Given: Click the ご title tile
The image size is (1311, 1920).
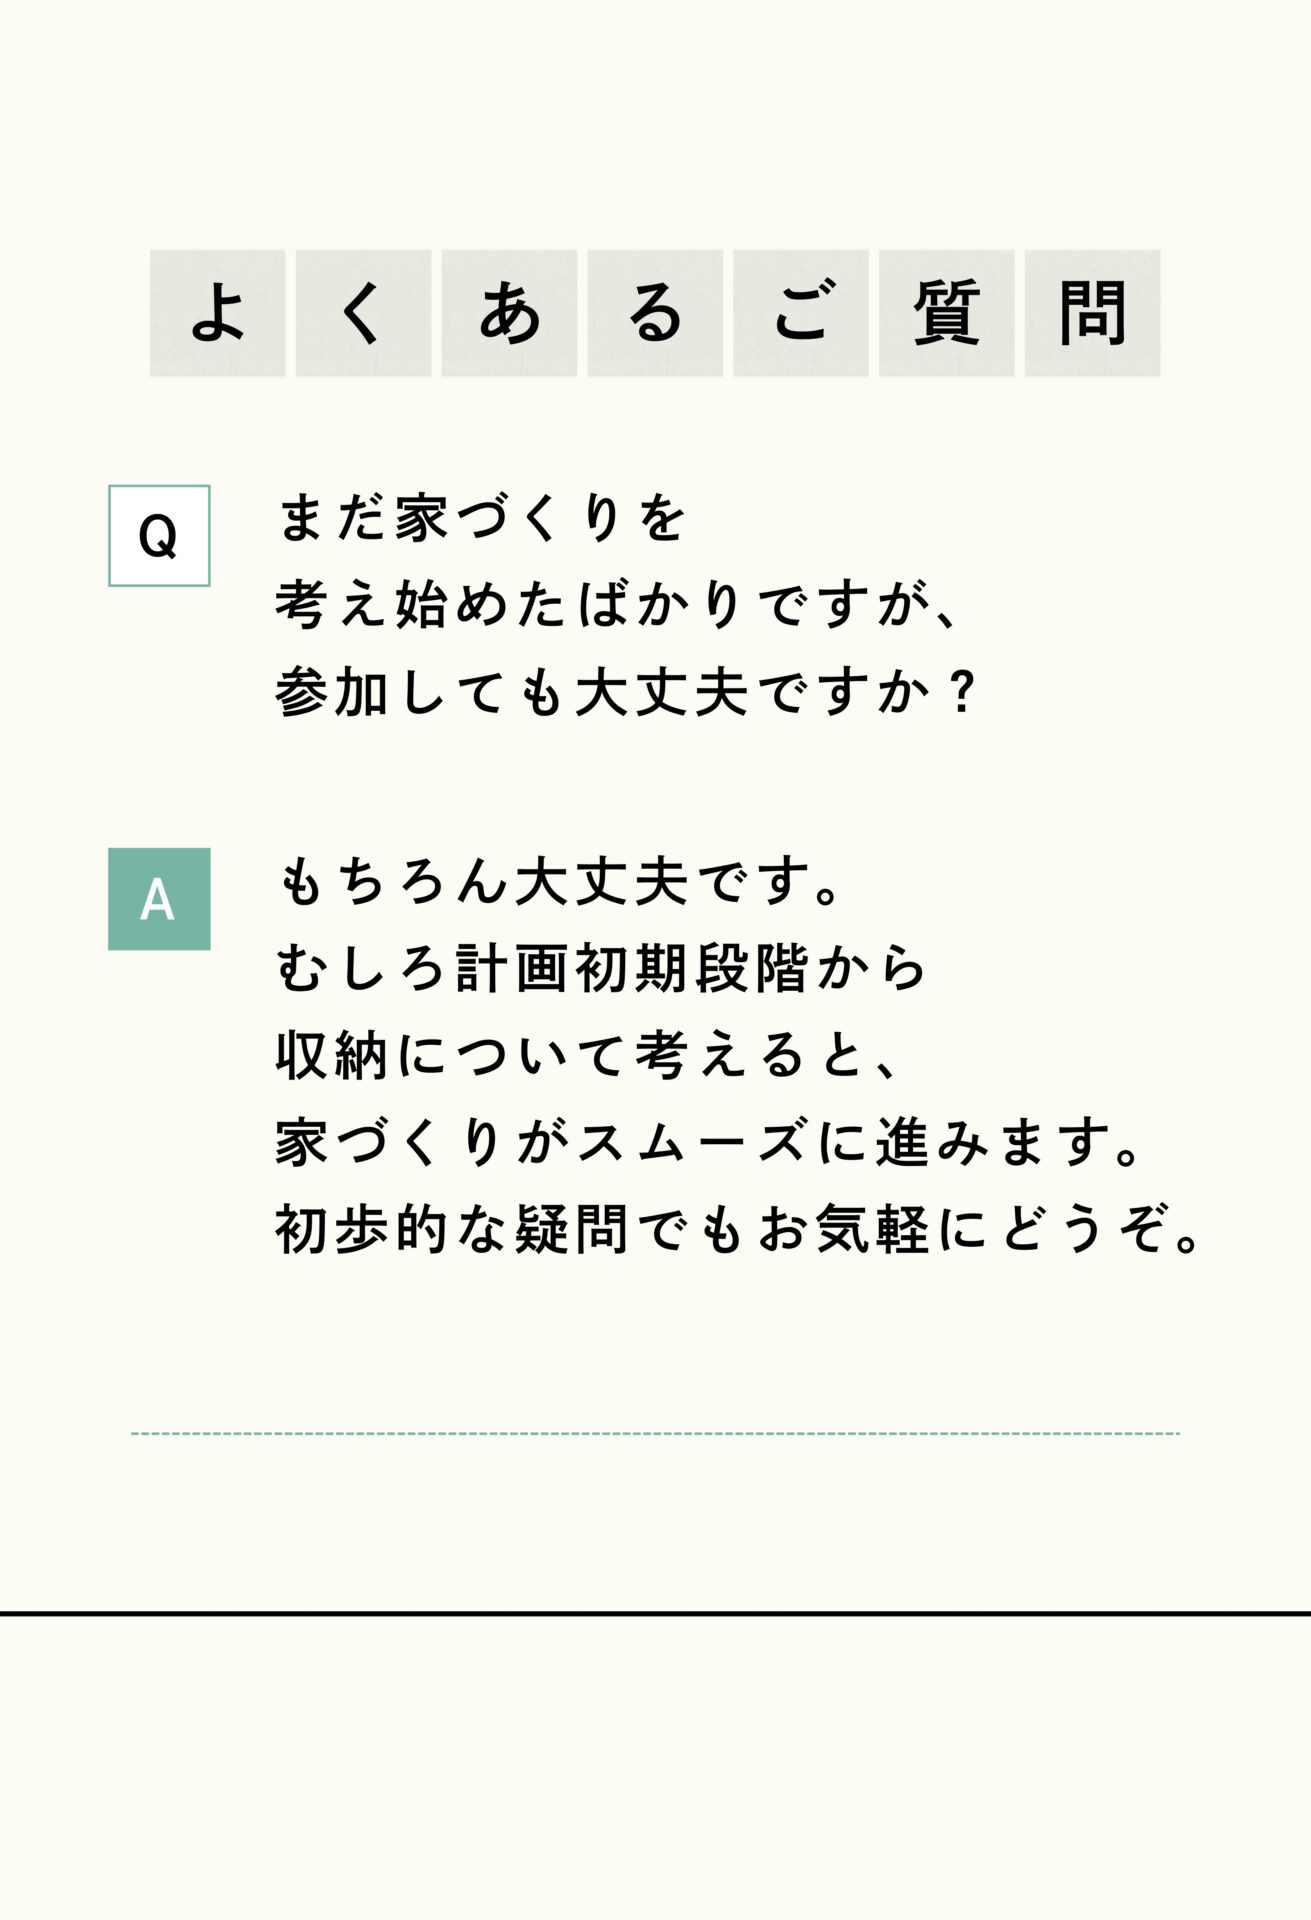Looking at the screenshot, I should (x=801, y=313).
